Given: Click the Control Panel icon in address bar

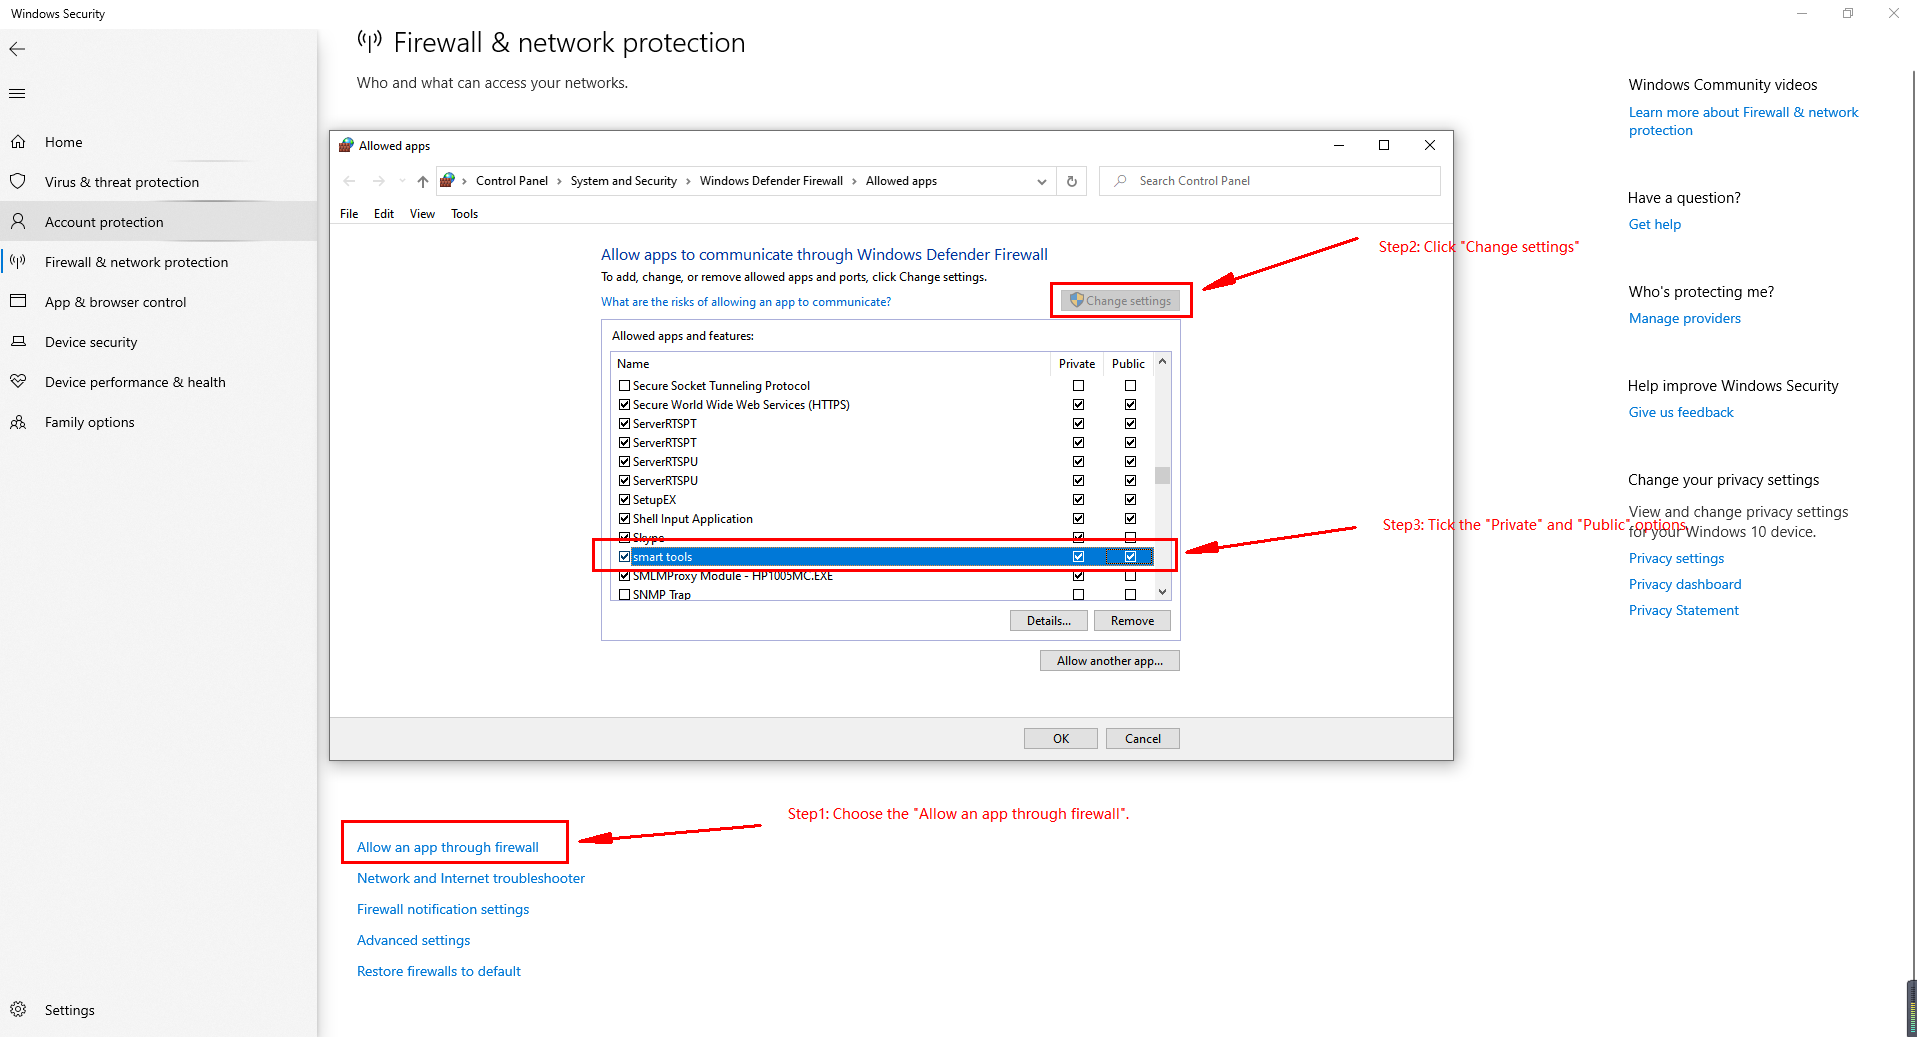Looking at the screenshot, I should tap(447, 180).
